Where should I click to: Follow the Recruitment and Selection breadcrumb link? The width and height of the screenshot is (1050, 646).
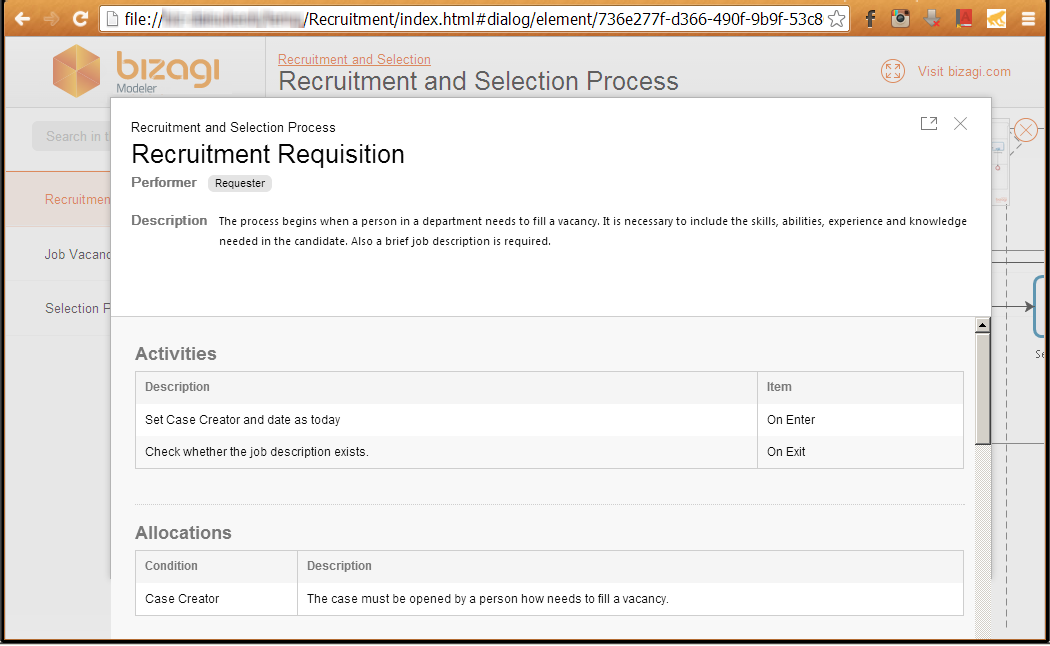(x=354, y=59)
